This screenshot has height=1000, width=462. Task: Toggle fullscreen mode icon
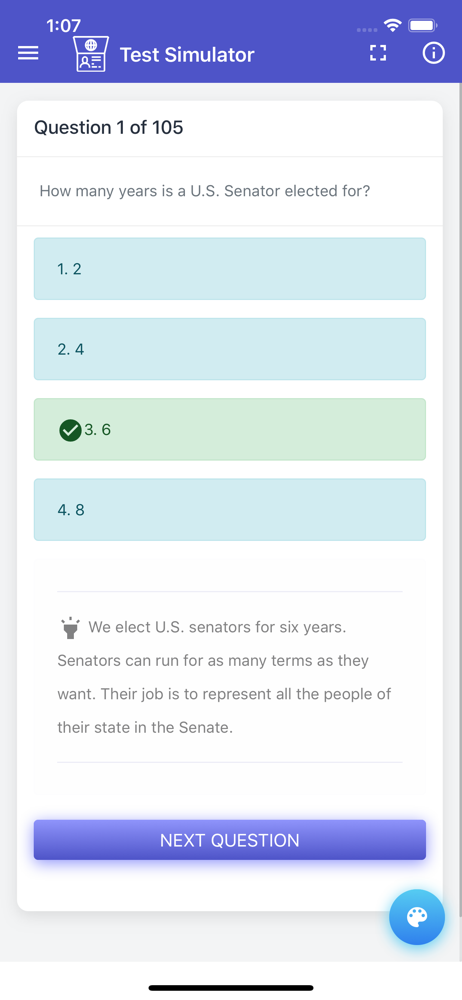(378, 54)
